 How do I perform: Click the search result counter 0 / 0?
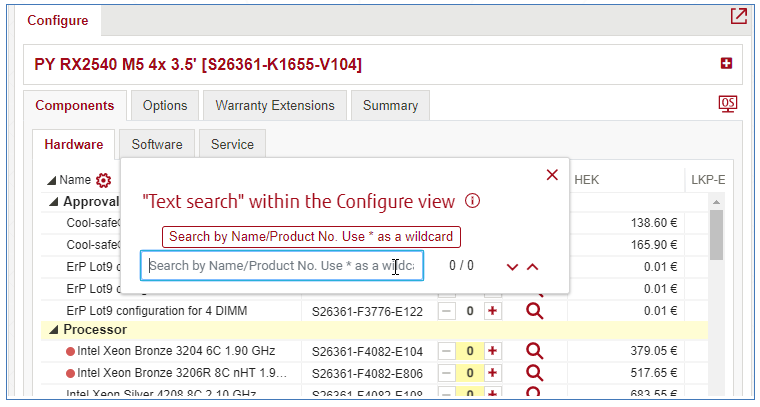click(x=461, y=266)
